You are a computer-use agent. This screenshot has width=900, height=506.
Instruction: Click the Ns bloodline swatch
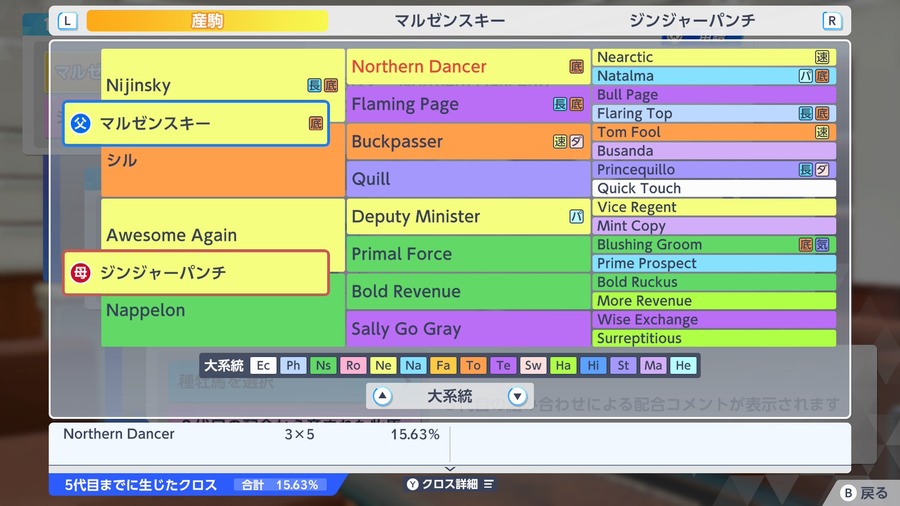pyautogui.click(x=323, y=365)
